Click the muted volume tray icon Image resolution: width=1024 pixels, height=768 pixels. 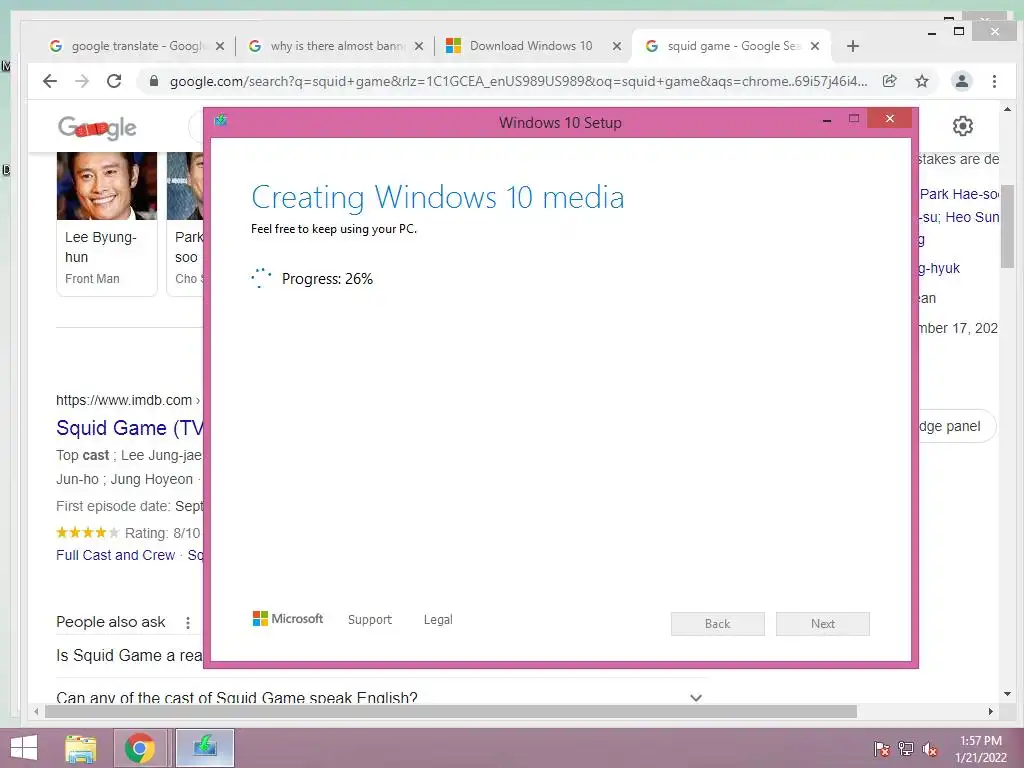click(x=930, y=749)
